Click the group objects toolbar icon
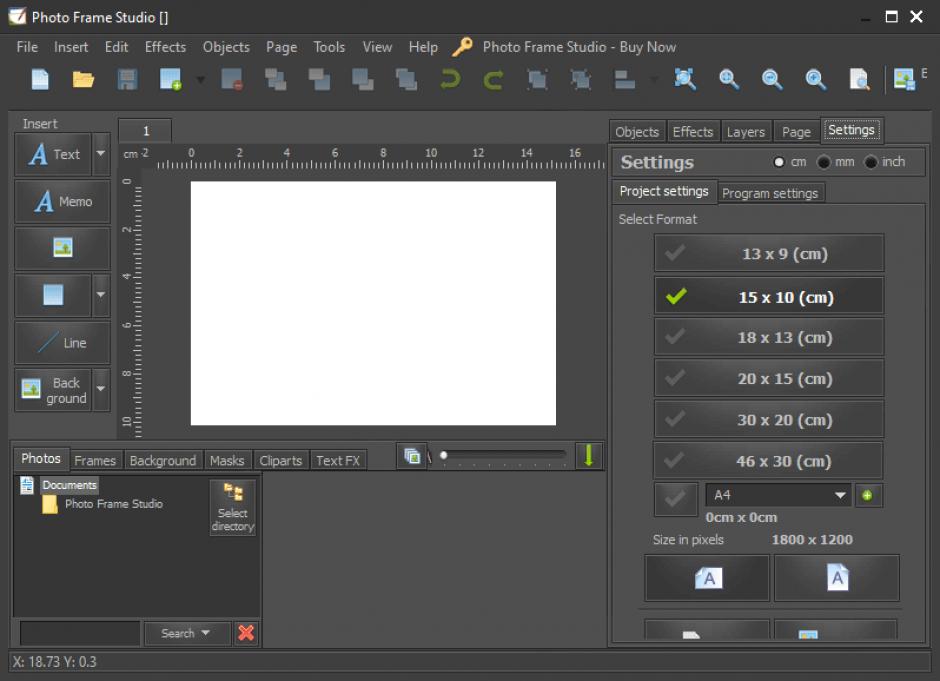This screenshot has width=940, height=681. tap(537, 79)
